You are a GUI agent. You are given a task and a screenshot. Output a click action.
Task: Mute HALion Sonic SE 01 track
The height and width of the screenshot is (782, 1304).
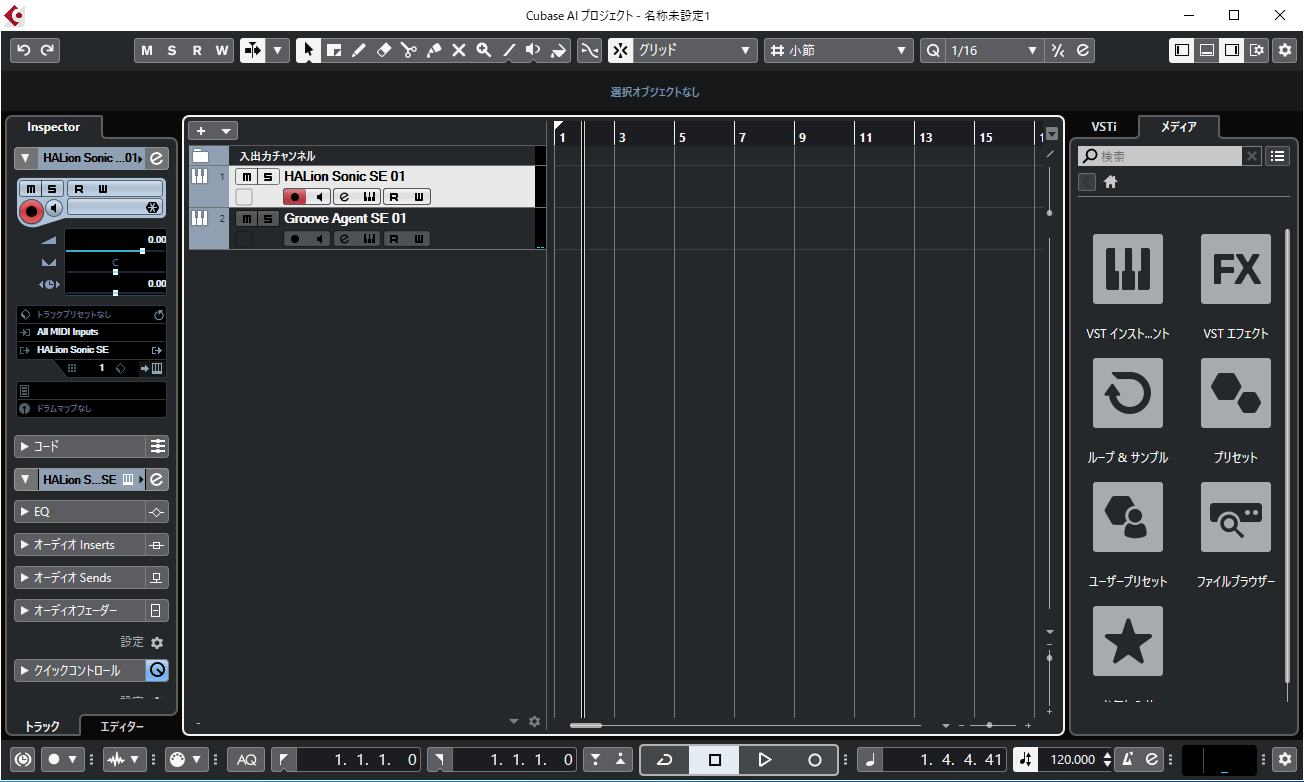[246, 177]
